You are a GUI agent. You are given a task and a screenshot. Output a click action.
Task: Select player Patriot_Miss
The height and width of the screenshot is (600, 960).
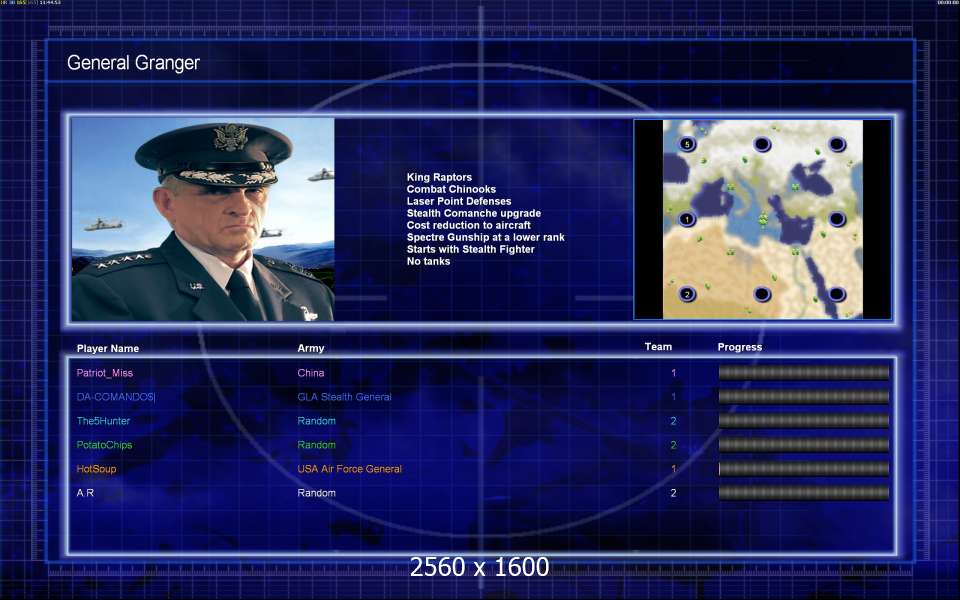(105, 373)
